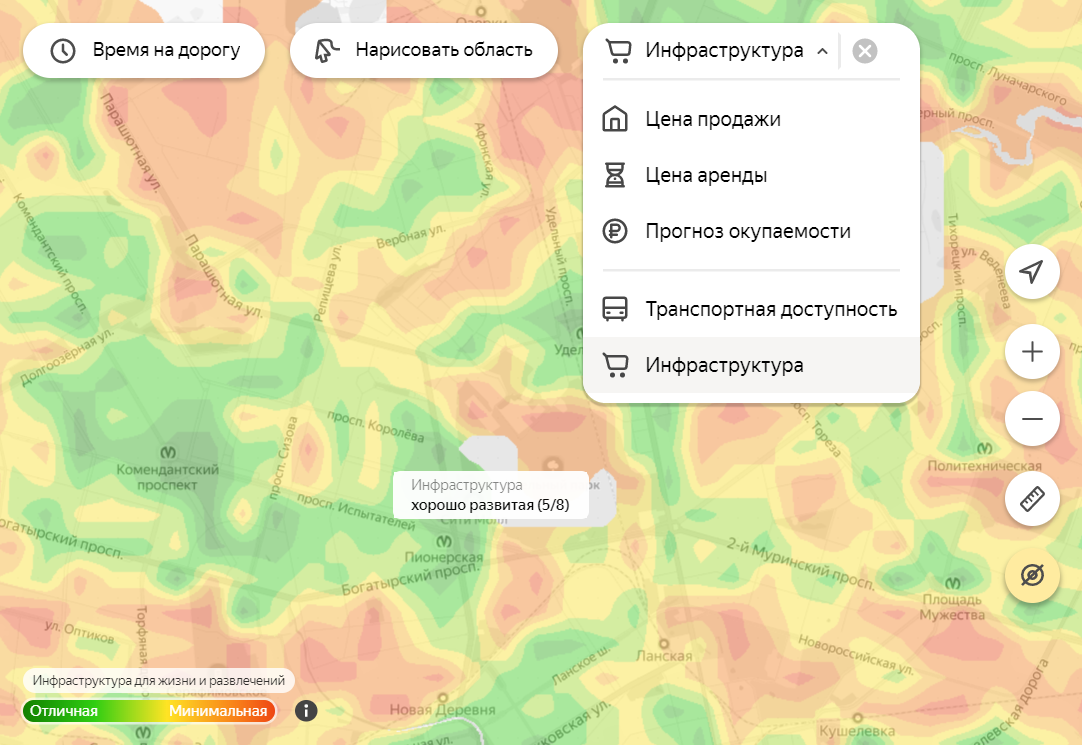1082x745 pixels.
Task: Clear the Инфраструктура filter with the X icon
Action: [865, 51]
